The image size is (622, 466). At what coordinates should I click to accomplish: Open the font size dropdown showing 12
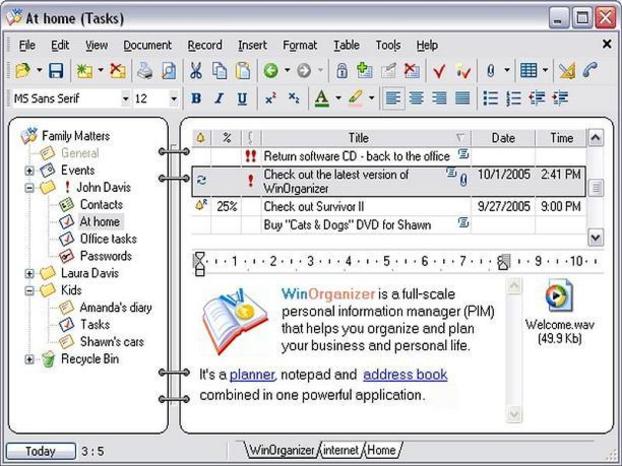click(x=173, y=98)
